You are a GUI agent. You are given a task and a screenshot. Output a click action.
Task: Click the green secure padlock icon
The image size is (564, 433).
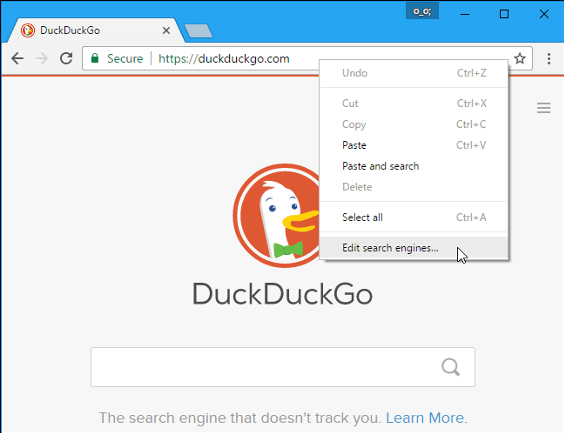tap(95, 58)
